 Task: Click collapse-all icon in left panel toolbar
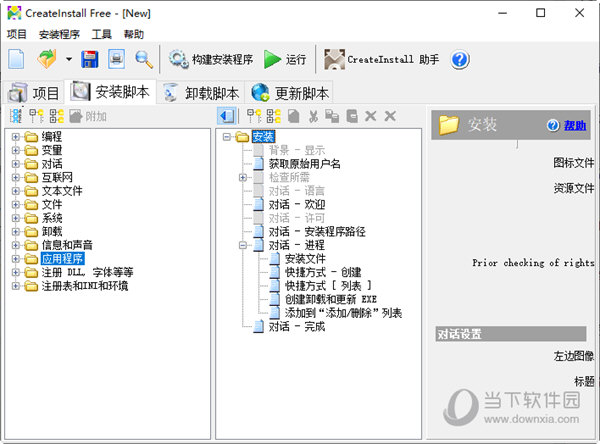(x=56, y=116)
